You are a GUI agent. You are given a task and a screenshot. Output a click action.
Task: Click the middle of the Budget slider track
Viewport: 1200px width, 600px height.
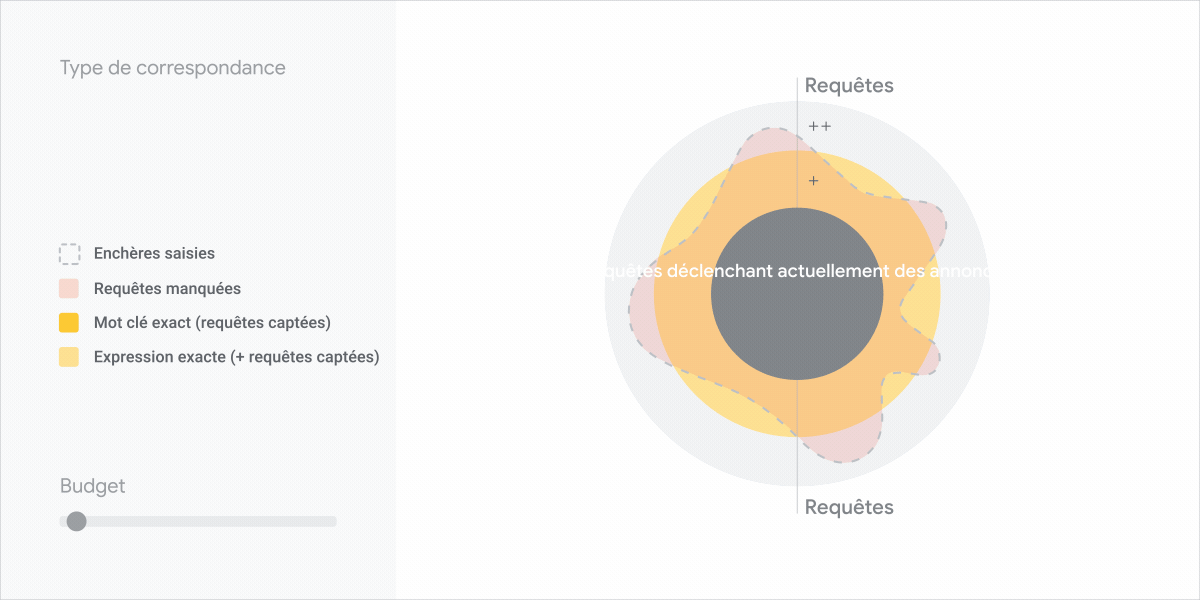(198, 521)
